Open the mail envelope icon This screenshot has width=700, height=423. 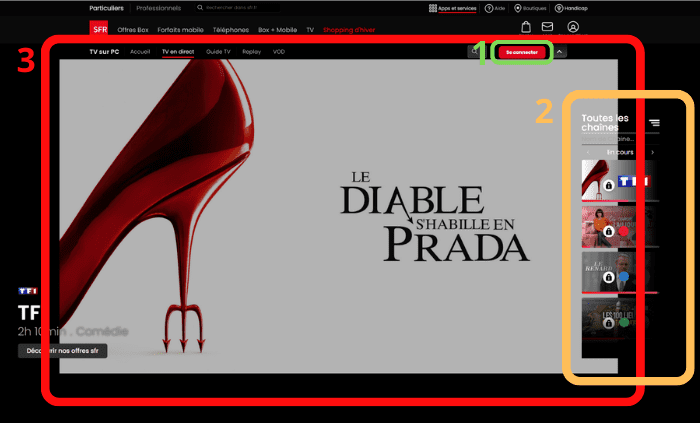point(547,27)
